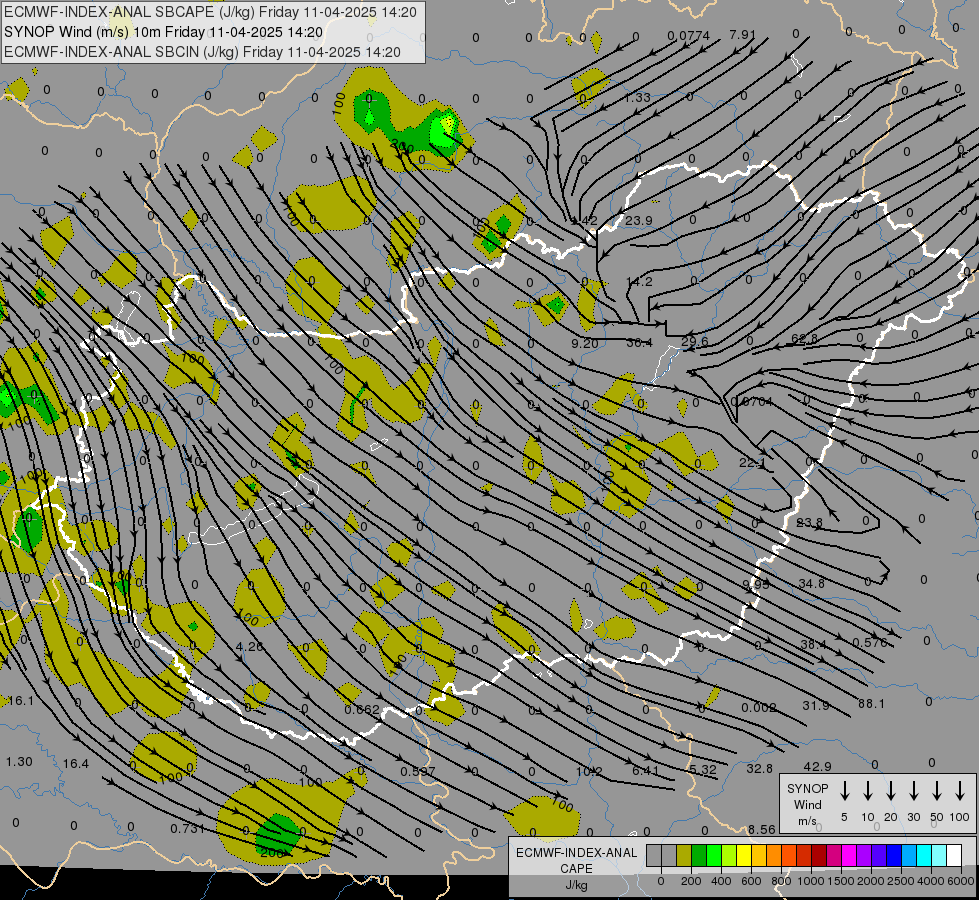Click the 31.9 value on the map

815,705
